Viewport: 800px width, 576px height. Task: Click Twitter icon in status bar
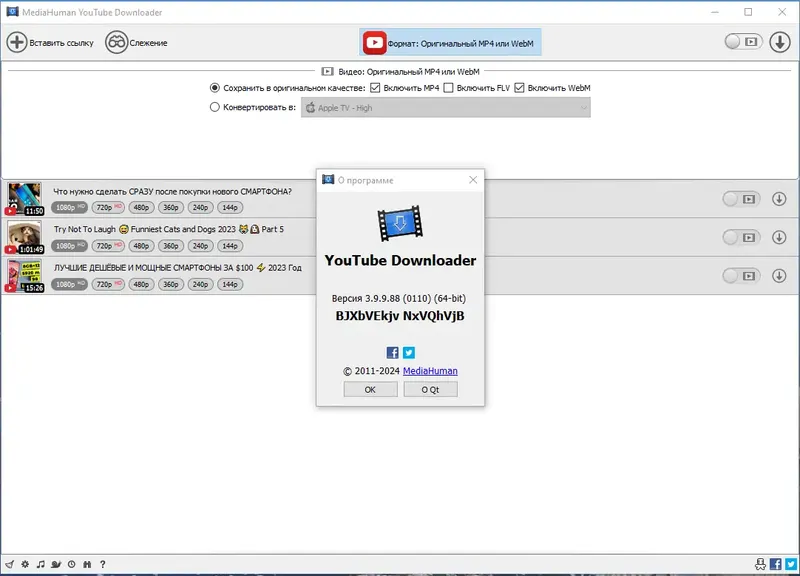pyautogui.click(x=791, y=564)
